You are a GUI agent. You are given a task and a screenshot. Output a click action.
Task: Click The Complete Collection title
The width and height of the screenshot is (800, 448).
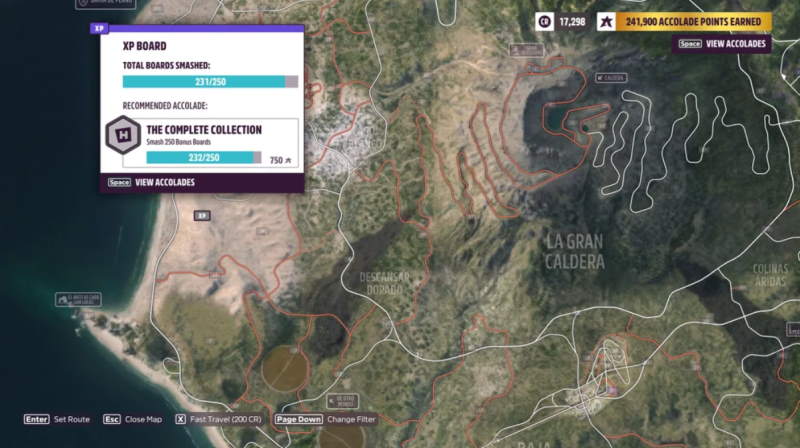click(x=204, y=130)
